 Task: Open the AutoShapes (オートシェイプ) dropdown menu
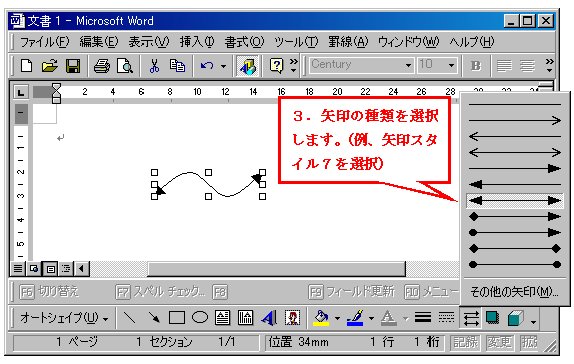tap(64, 318)
